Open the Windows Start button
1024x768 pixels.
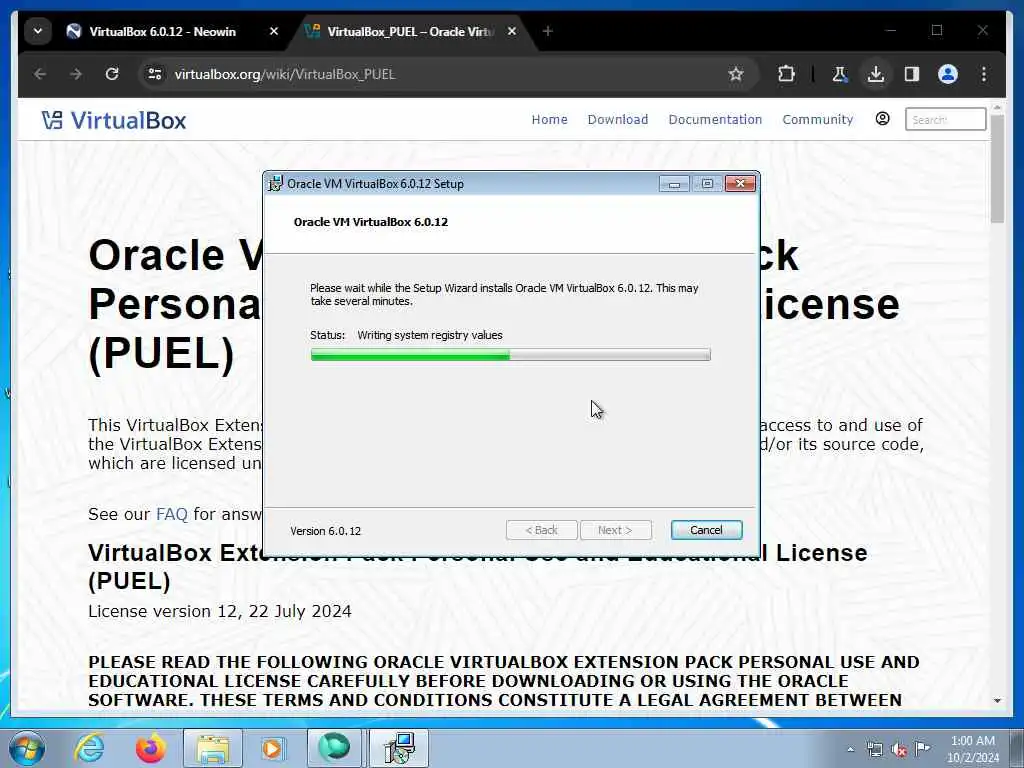point(27,748)
